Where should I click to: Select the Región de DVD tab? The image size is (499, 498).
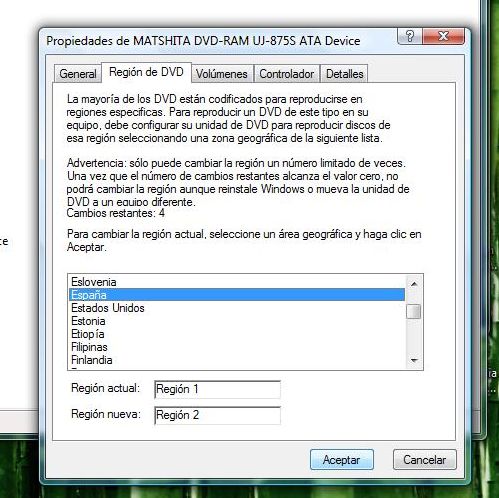click(146, 72)
